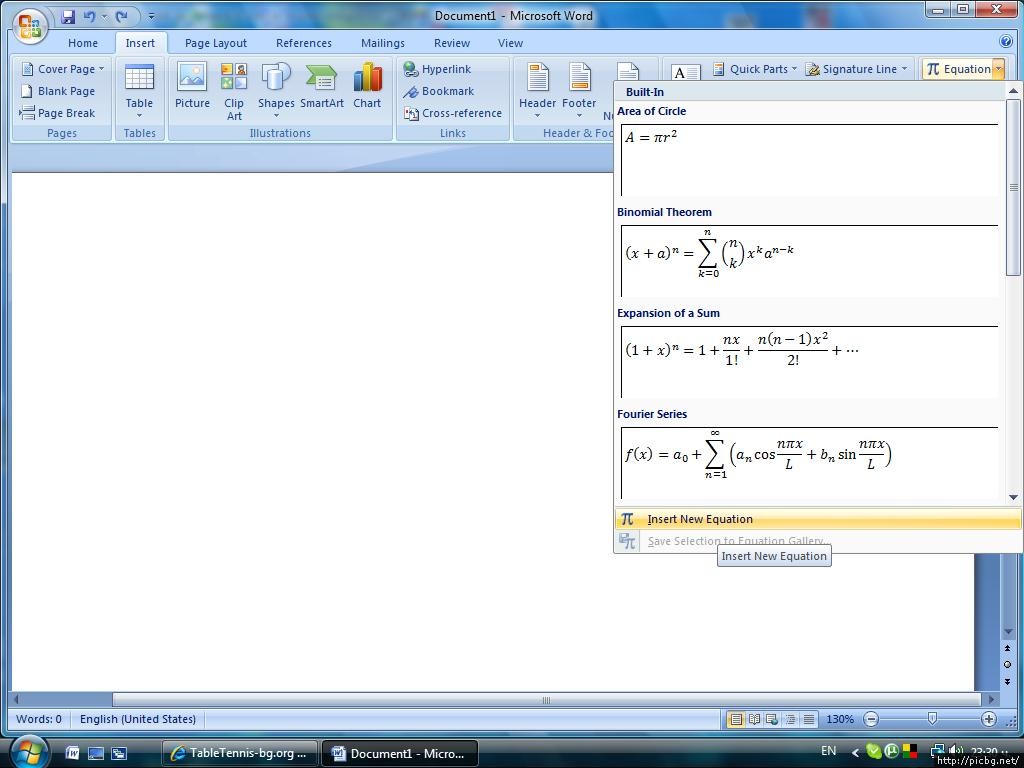Redo the last action
1024x768 pixels.
(x=121, y=16)
